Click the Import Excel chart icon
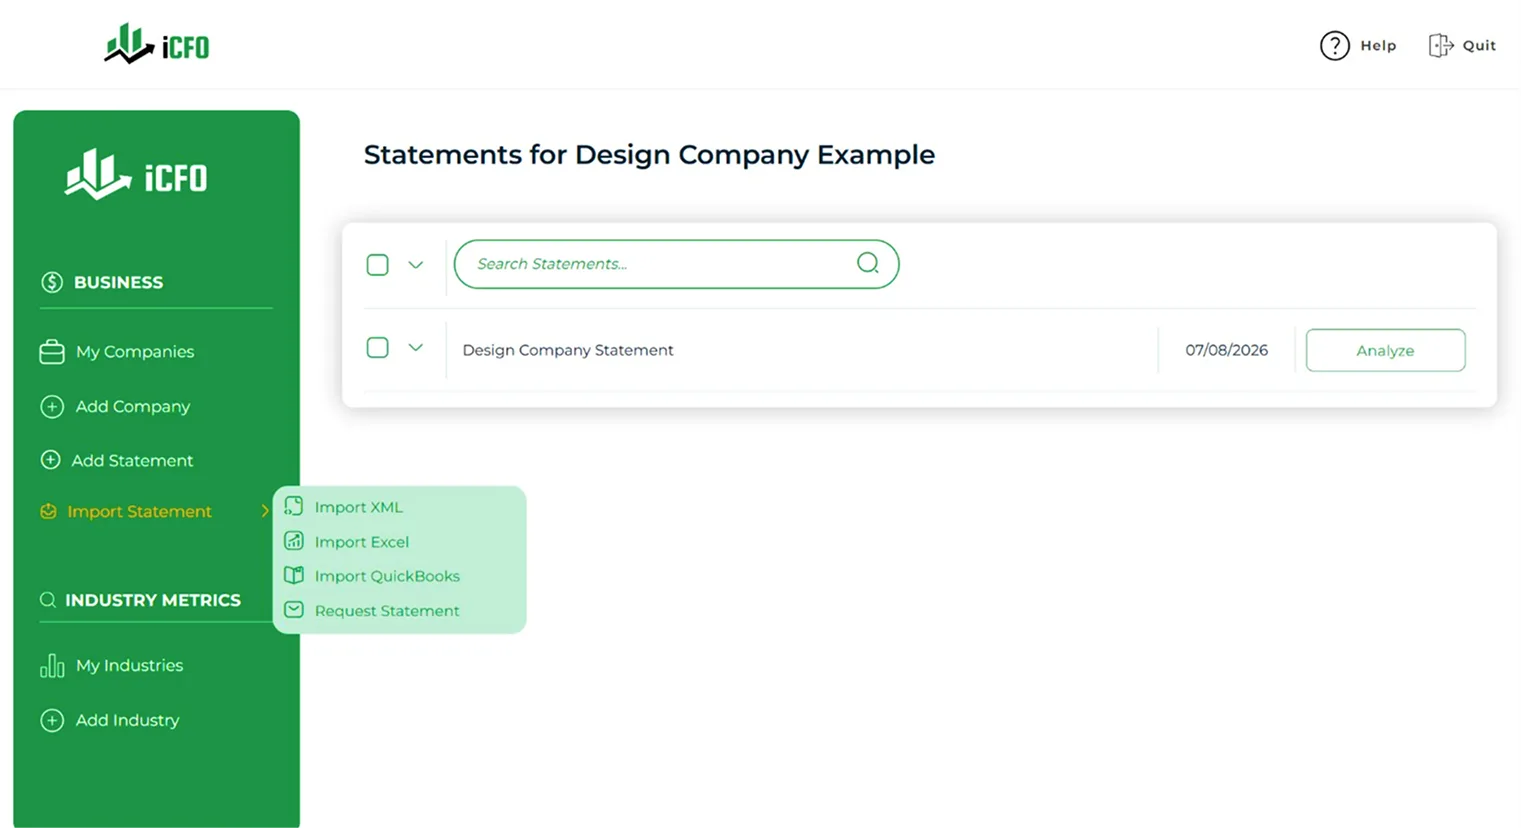This screenshot has width=1521, height=828. tap(293, 541)
